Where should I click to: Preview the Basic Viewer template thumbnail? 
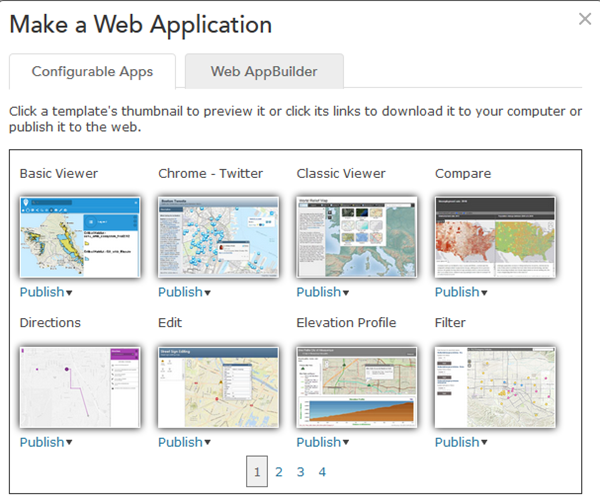point(81,236)
